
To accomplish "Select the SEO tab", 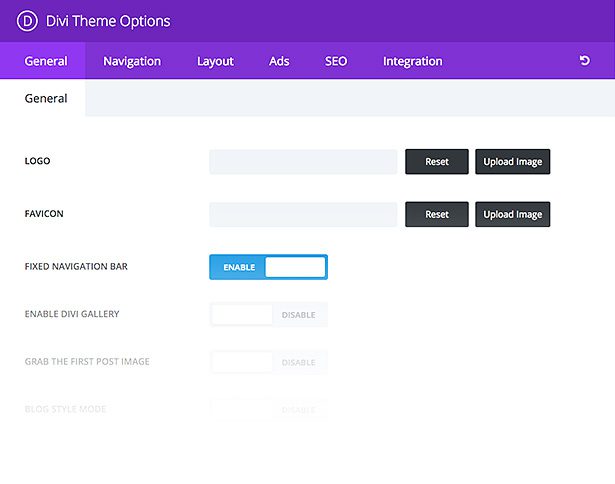I will (336, 61).
